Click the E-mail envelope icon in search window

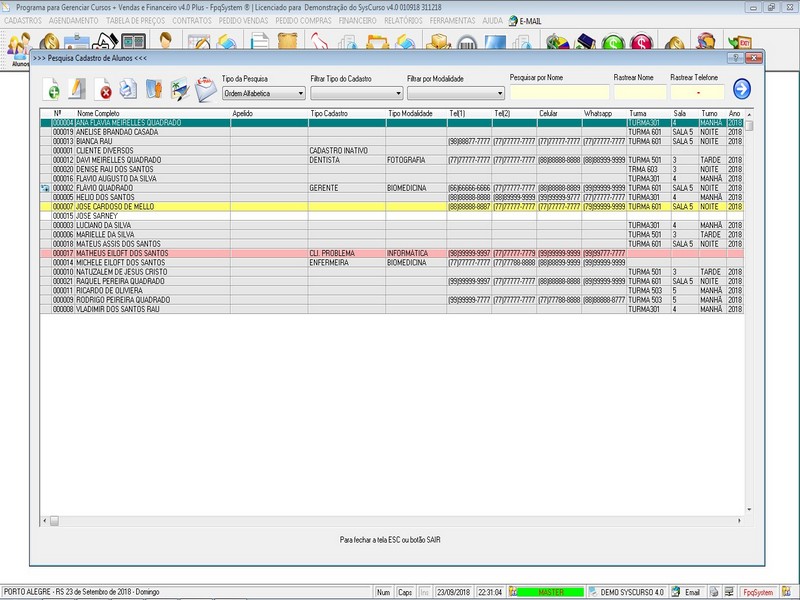point(206,89)
